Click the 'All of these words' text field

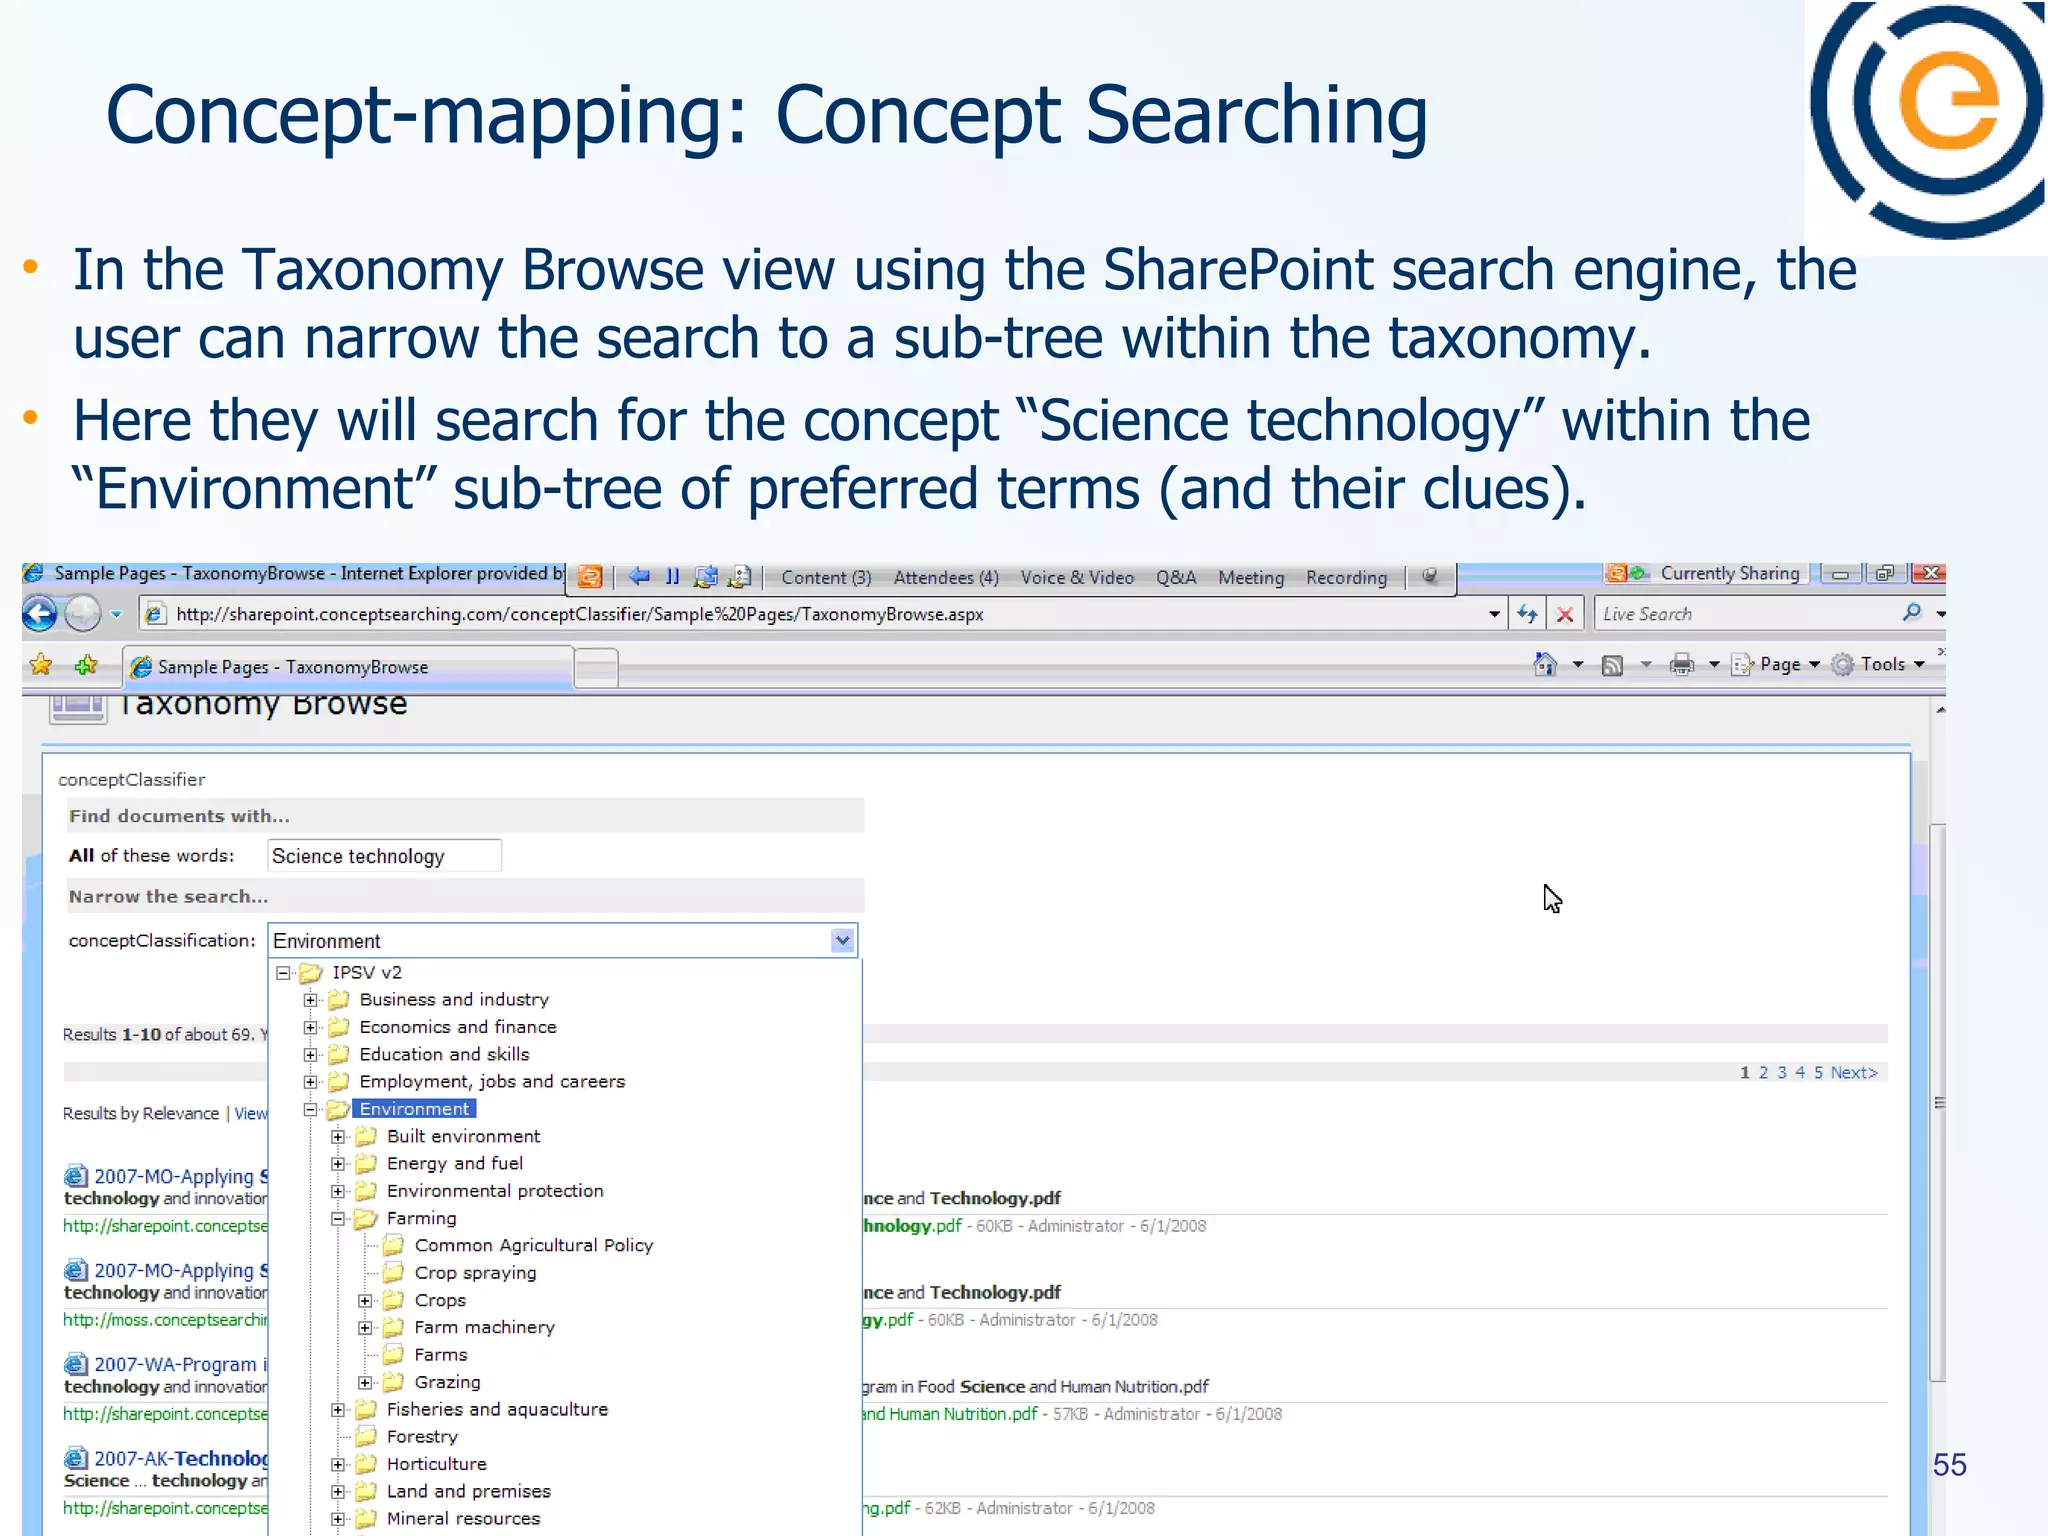[384, 856]
